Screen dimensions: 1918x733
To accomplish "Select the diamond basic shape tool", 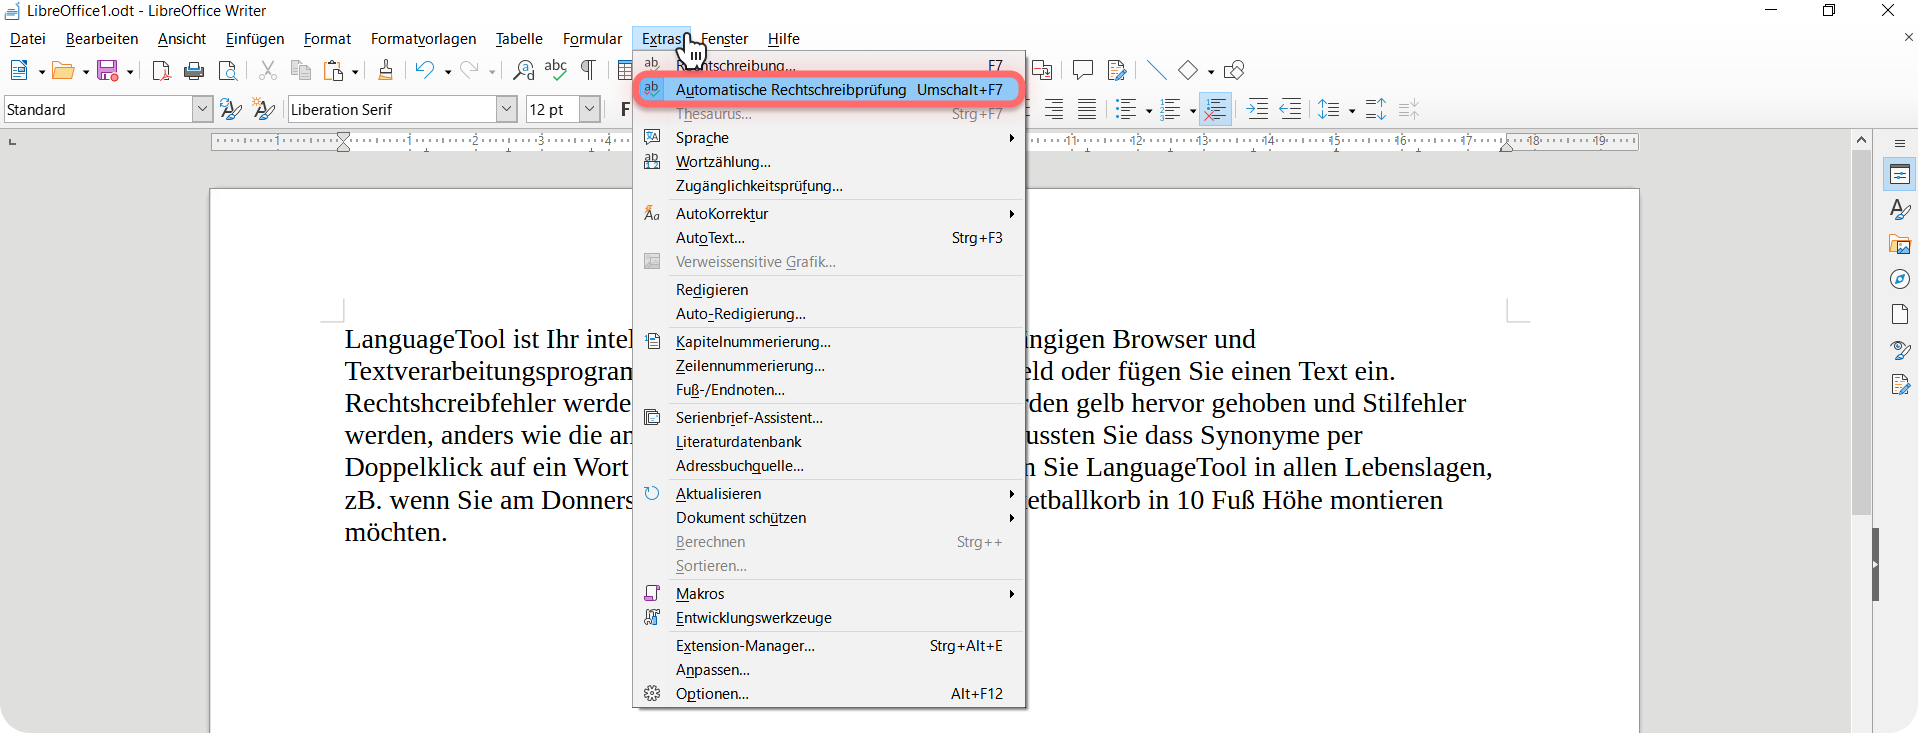I will (x=1188, y=71).
